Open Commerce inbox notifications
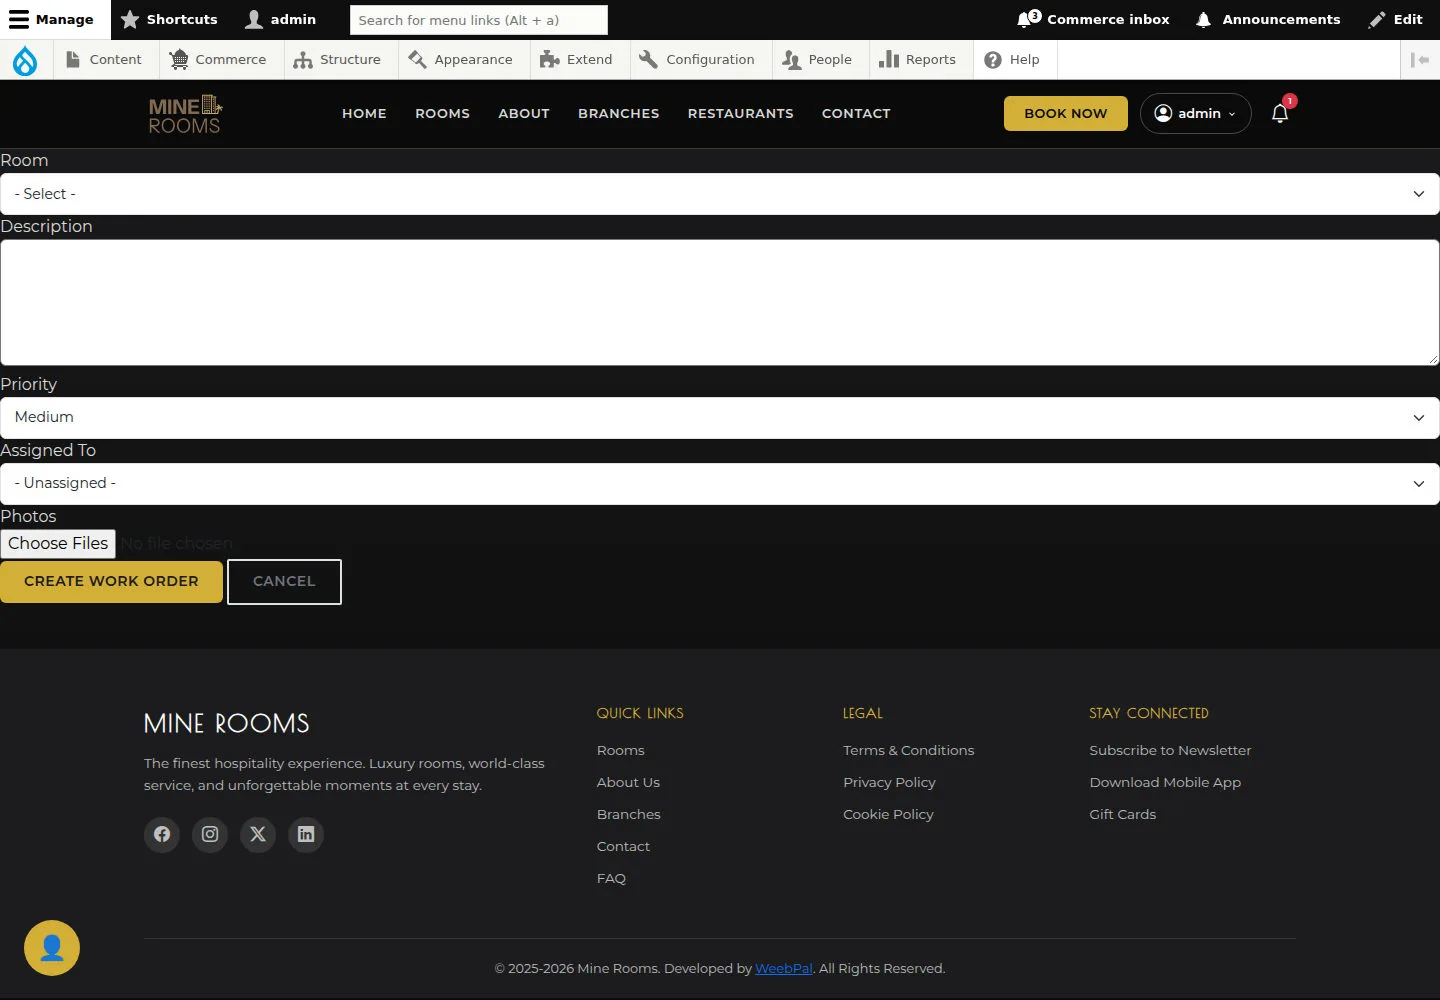The height and width of the screenshot is (1000, 1440). (x=1094, y=20)
